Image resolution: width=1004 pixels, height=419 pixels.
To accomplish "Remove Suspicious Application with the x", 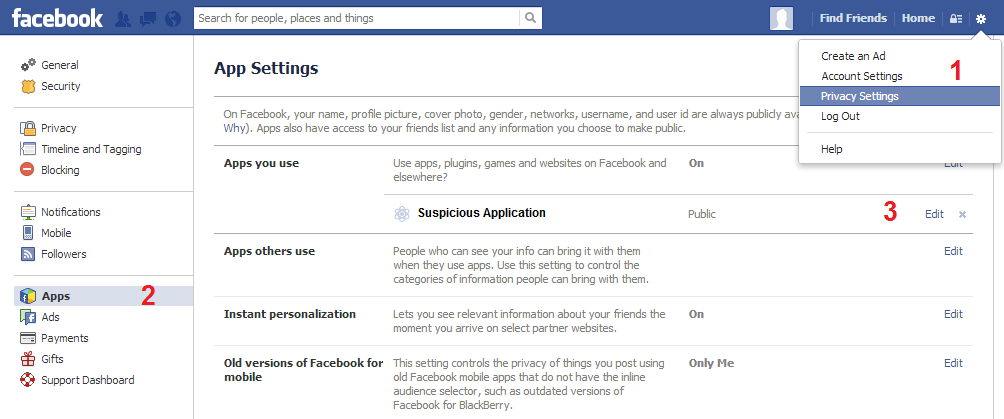I will point(962,215).
